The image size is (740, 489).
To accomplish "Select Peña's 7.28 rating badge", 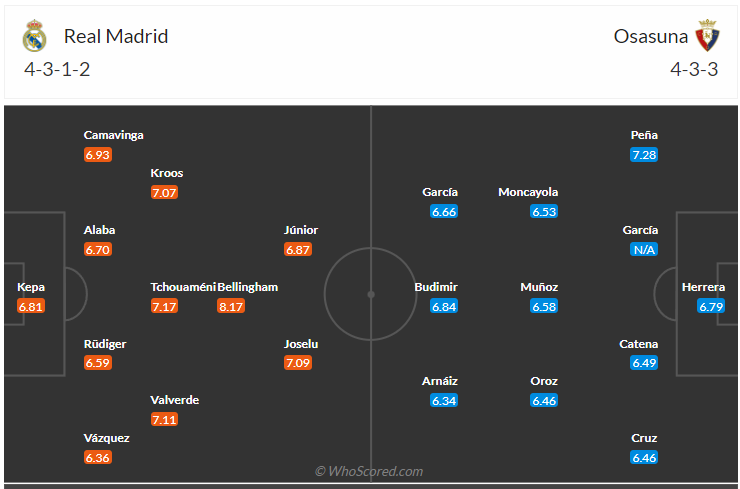I will point(644,154).
